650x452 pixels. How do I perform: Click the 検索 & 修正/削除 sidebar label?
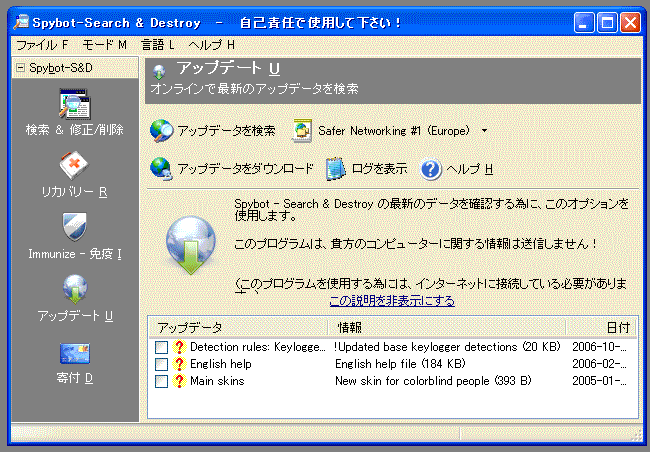click(75, 130)
